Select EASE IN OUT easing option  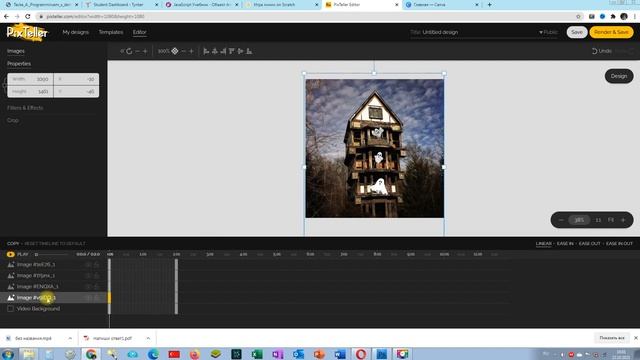click(619, 244)
